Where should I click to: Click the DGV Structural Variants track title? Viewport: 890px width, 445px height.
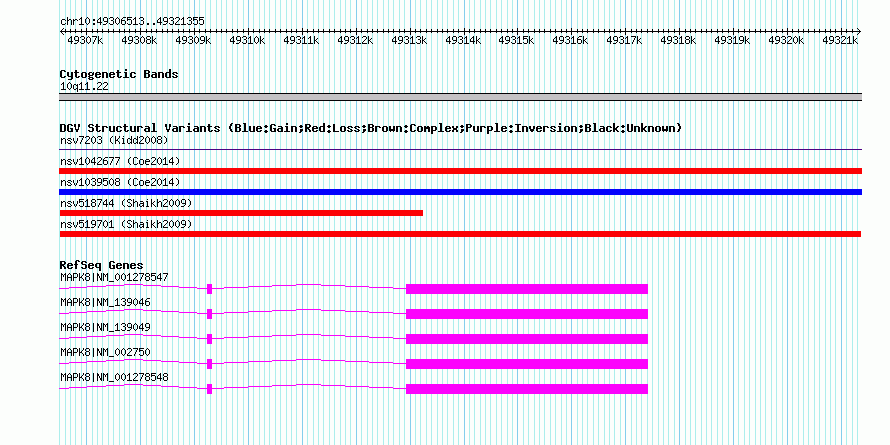pos(370,128)
